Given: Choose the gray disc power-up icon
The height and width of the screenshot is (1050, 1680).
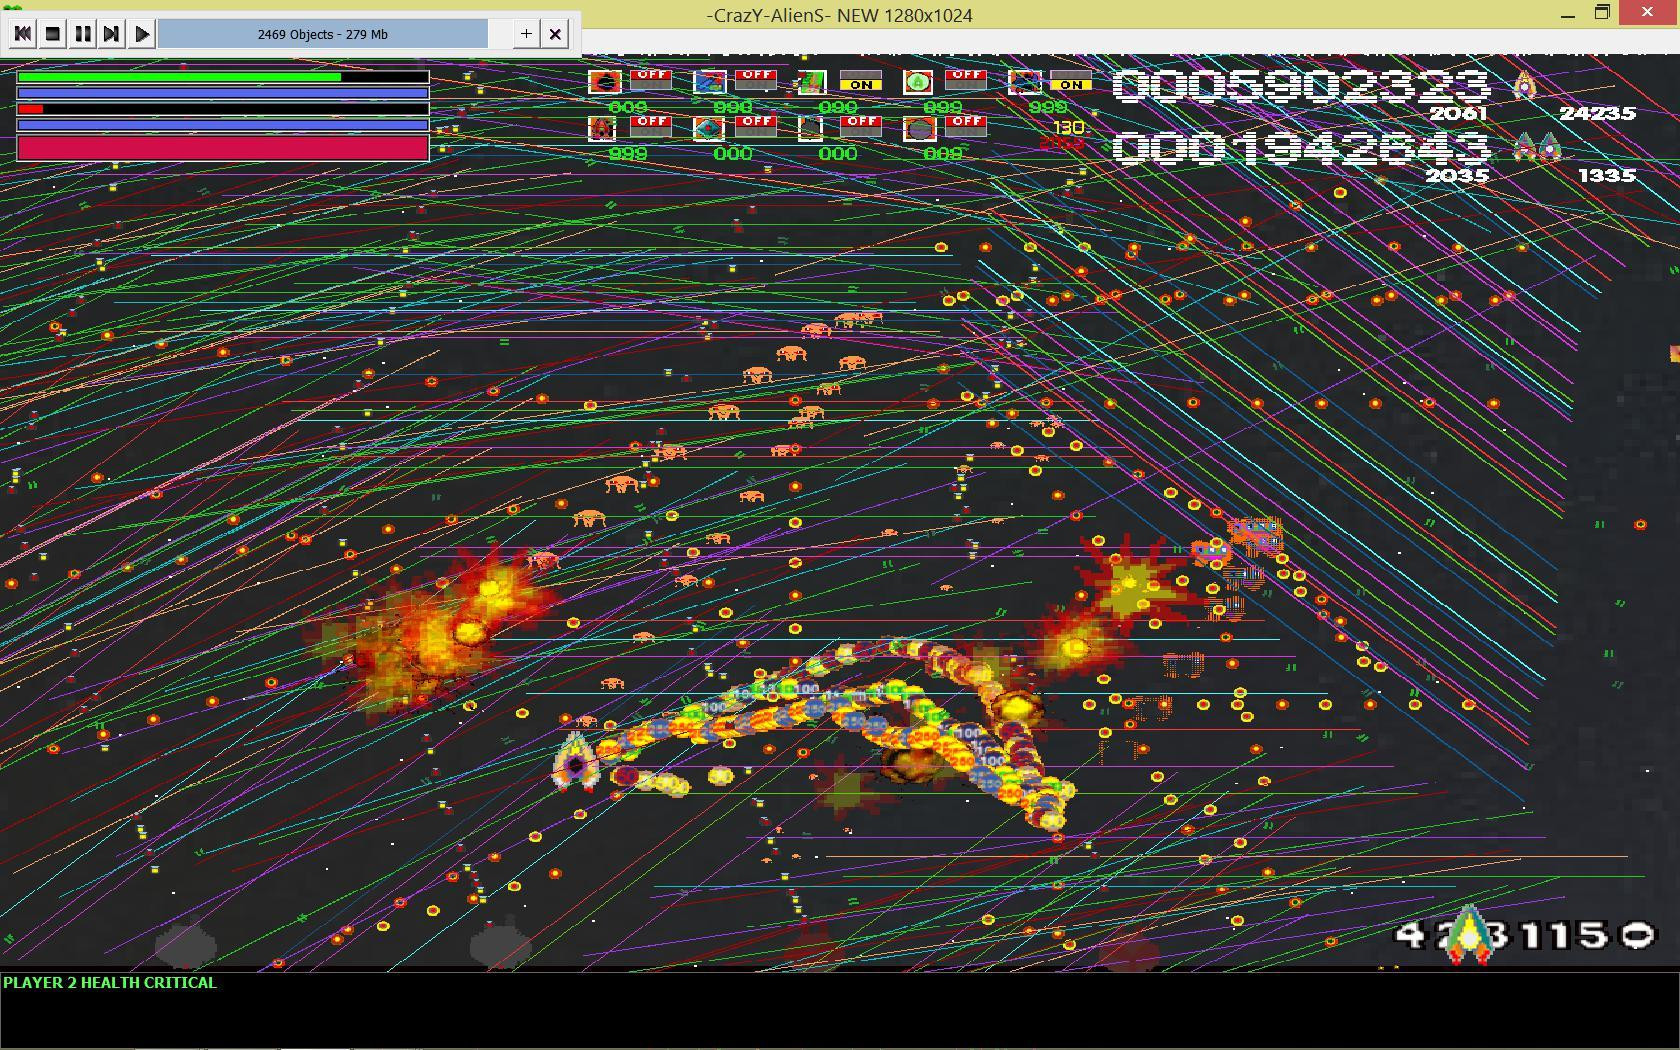Looking at the screenshot, I should (919, 128).
